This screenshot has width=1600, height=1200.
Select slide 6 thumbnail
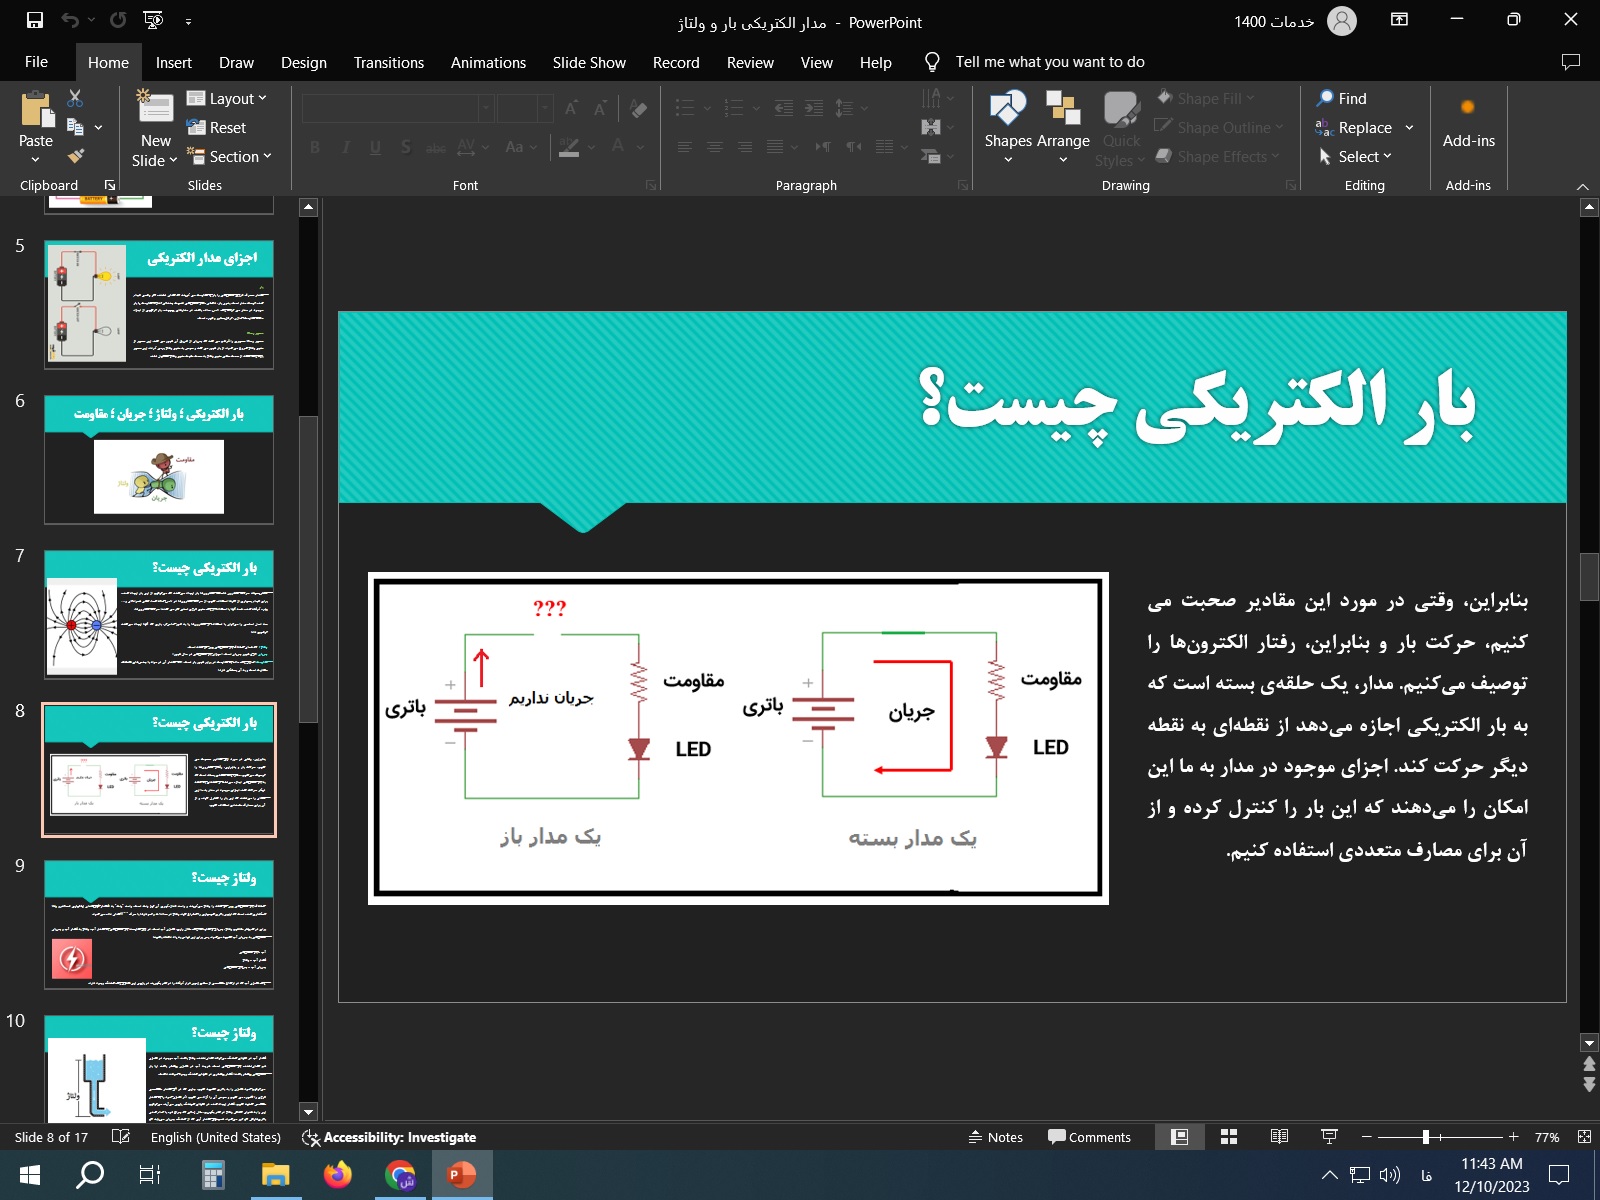point(158,460)
